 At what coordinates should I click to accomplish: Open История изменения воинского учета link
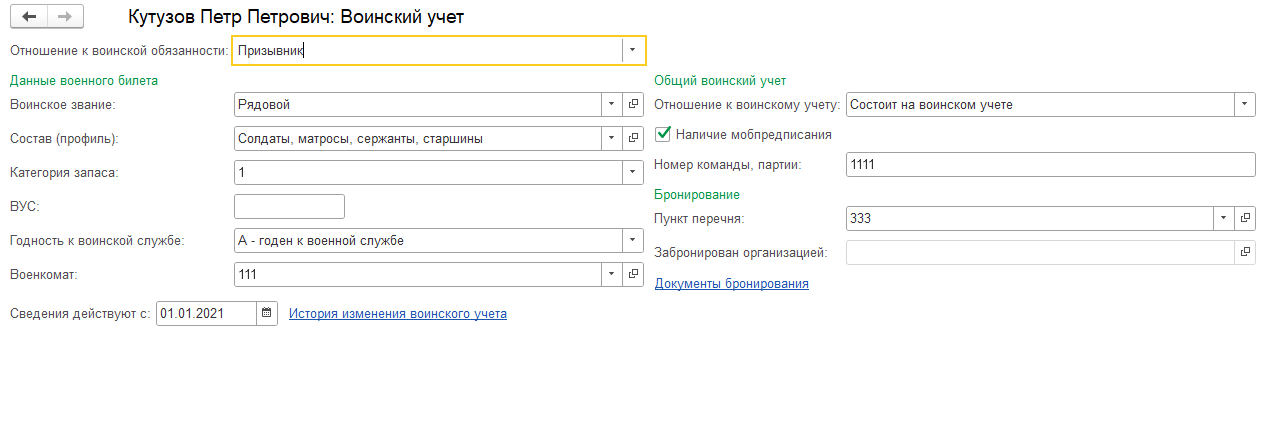point(397,313)
